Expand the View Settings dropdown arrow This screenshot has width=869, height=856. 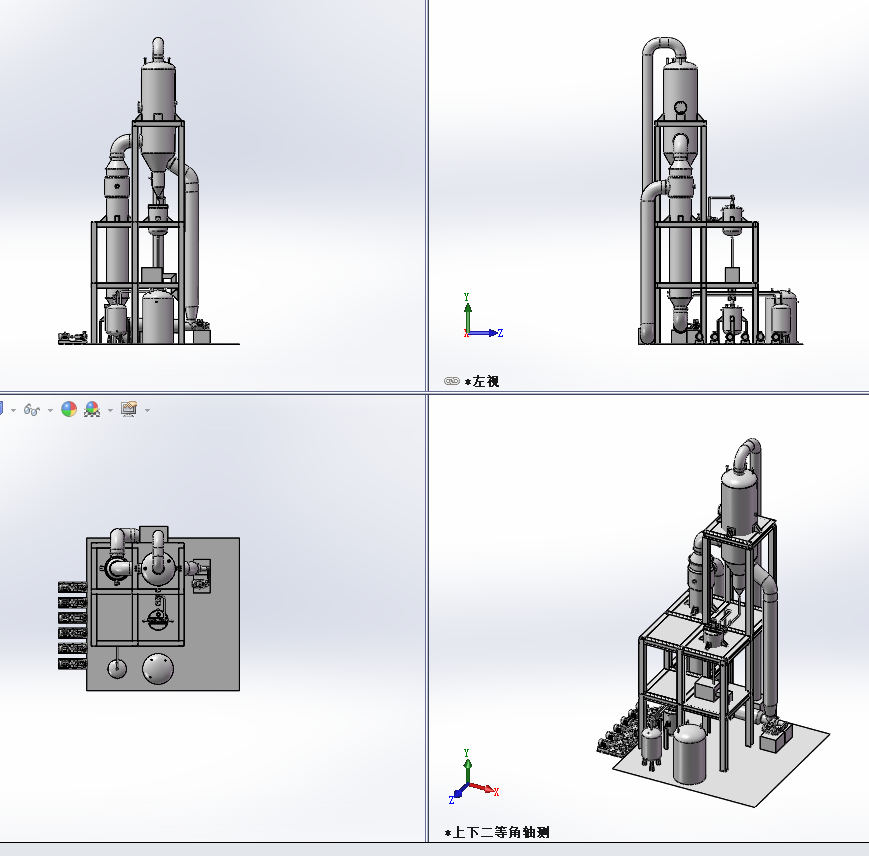pos(147,411)
